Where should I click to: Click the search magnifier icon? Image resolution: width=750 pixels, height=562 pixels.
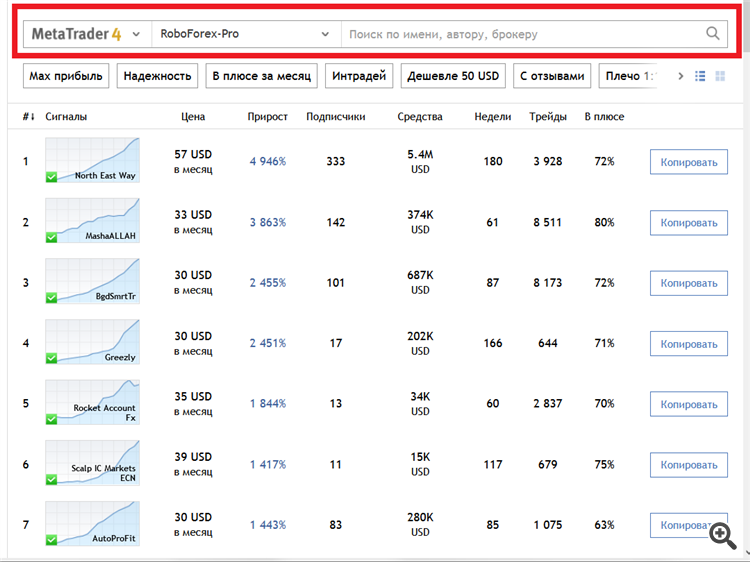[713, 34]
